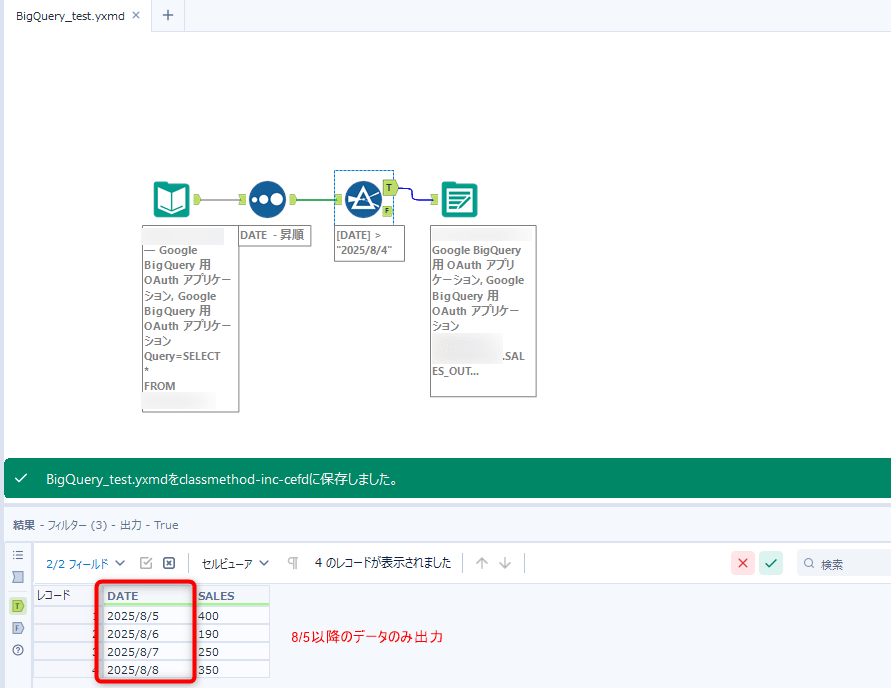Viewport: 891px width, 688px height.
Task: Open the 2/2 フィールド dropdown
Action: click(x=85, y=562)
